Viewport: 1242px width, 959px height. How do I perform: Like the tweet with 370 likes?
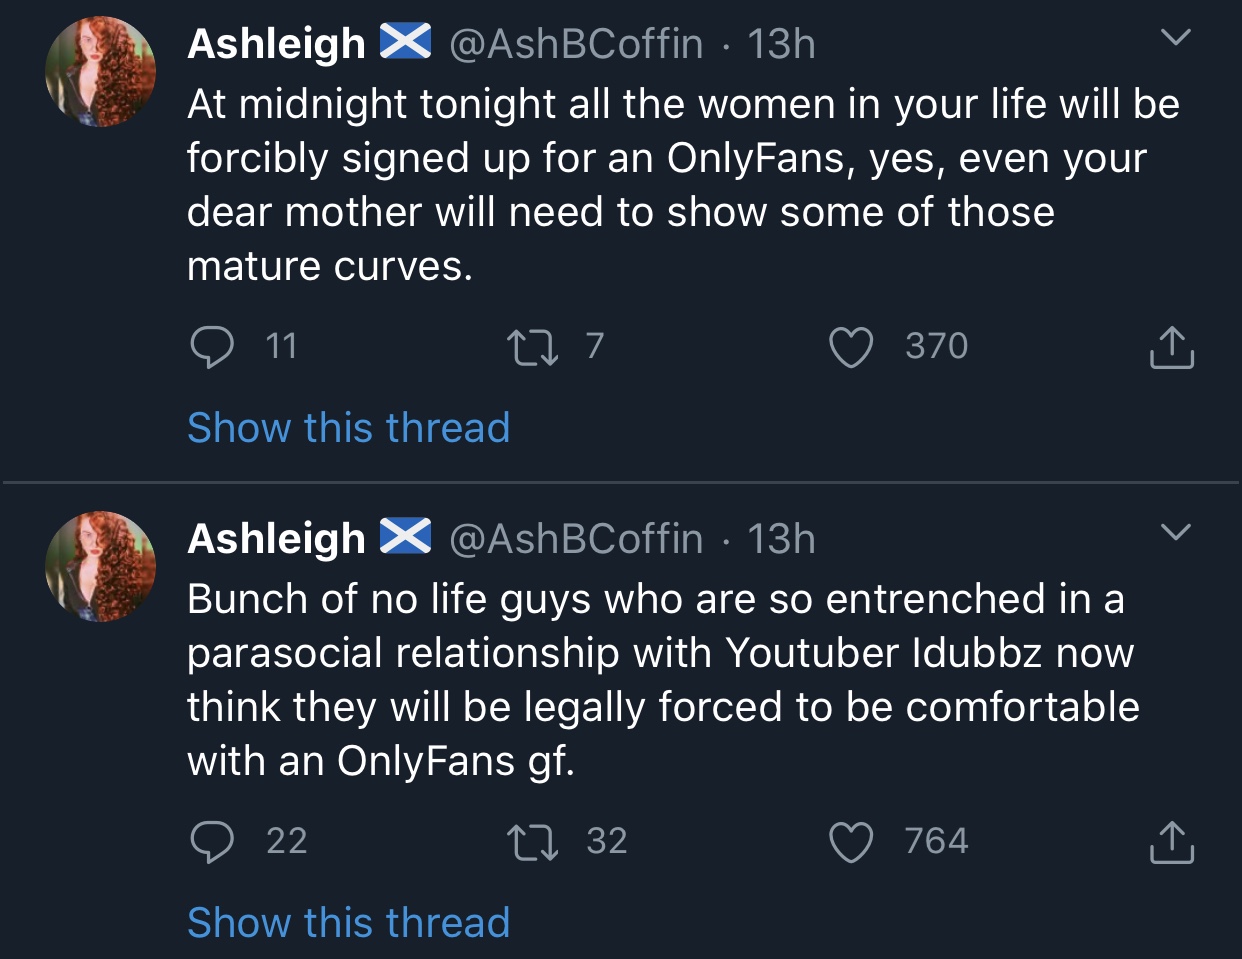[x=851, y=347]
